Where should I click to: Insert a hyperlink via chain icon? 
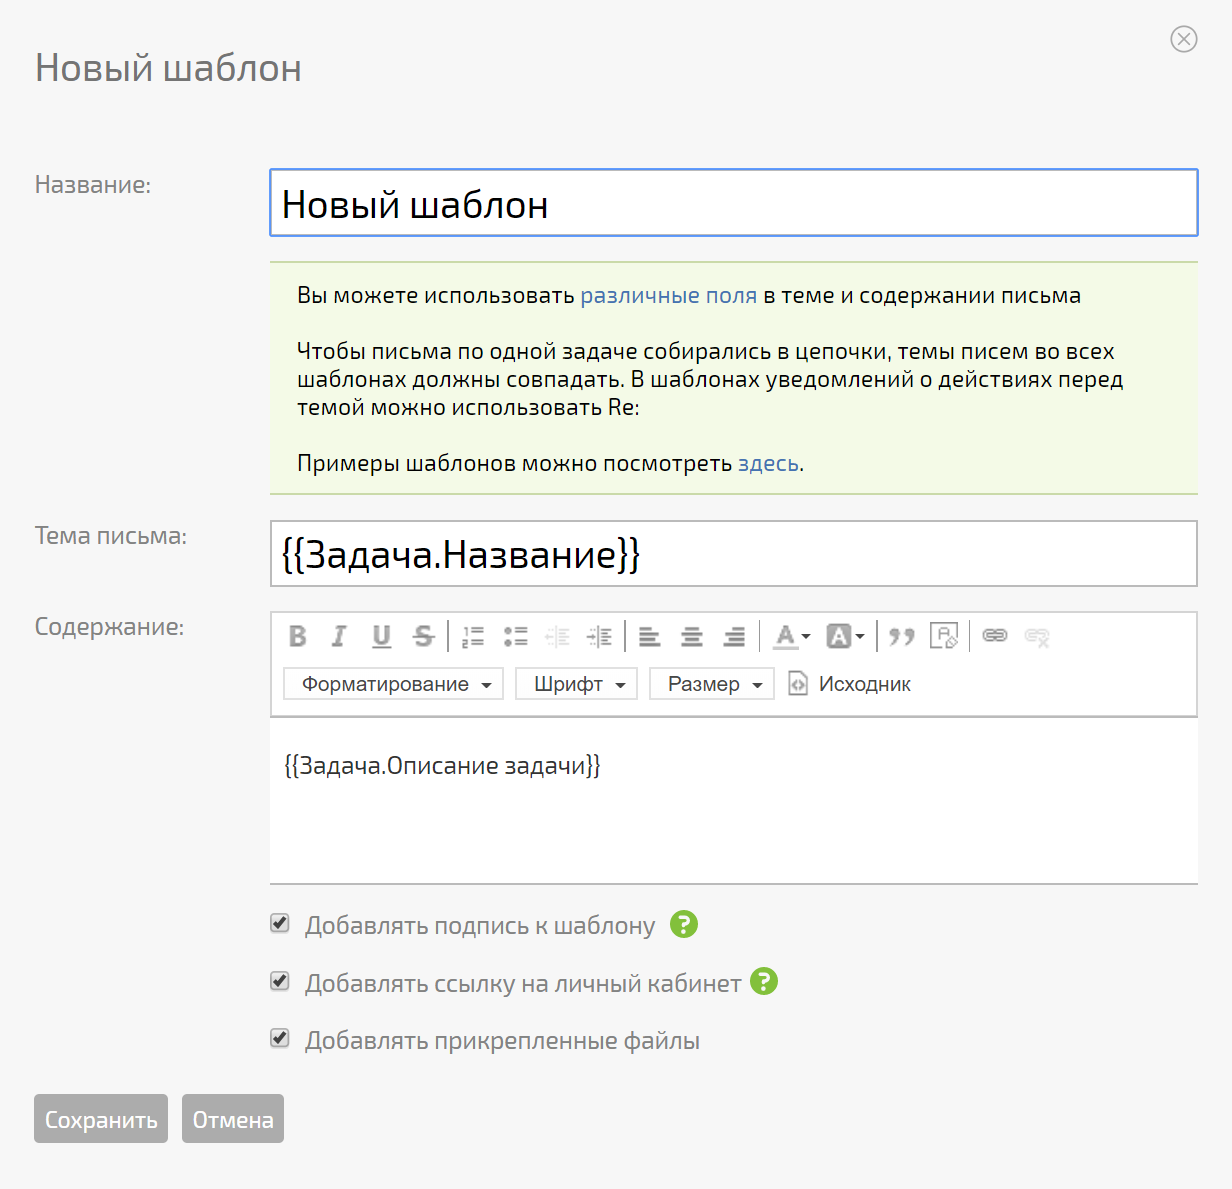tap(995, 636)
